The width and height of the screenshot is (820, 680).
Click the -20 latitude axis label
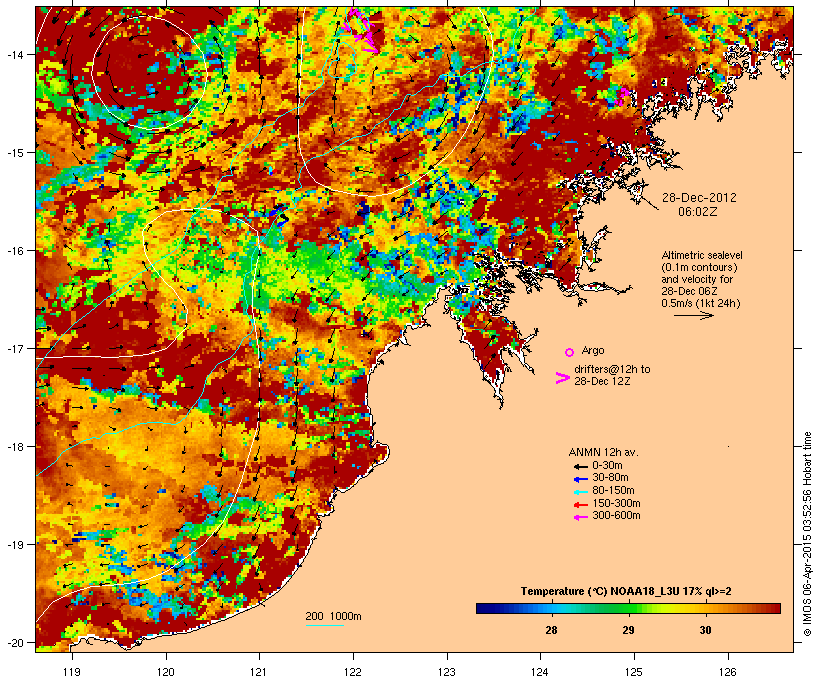(14, 643)
